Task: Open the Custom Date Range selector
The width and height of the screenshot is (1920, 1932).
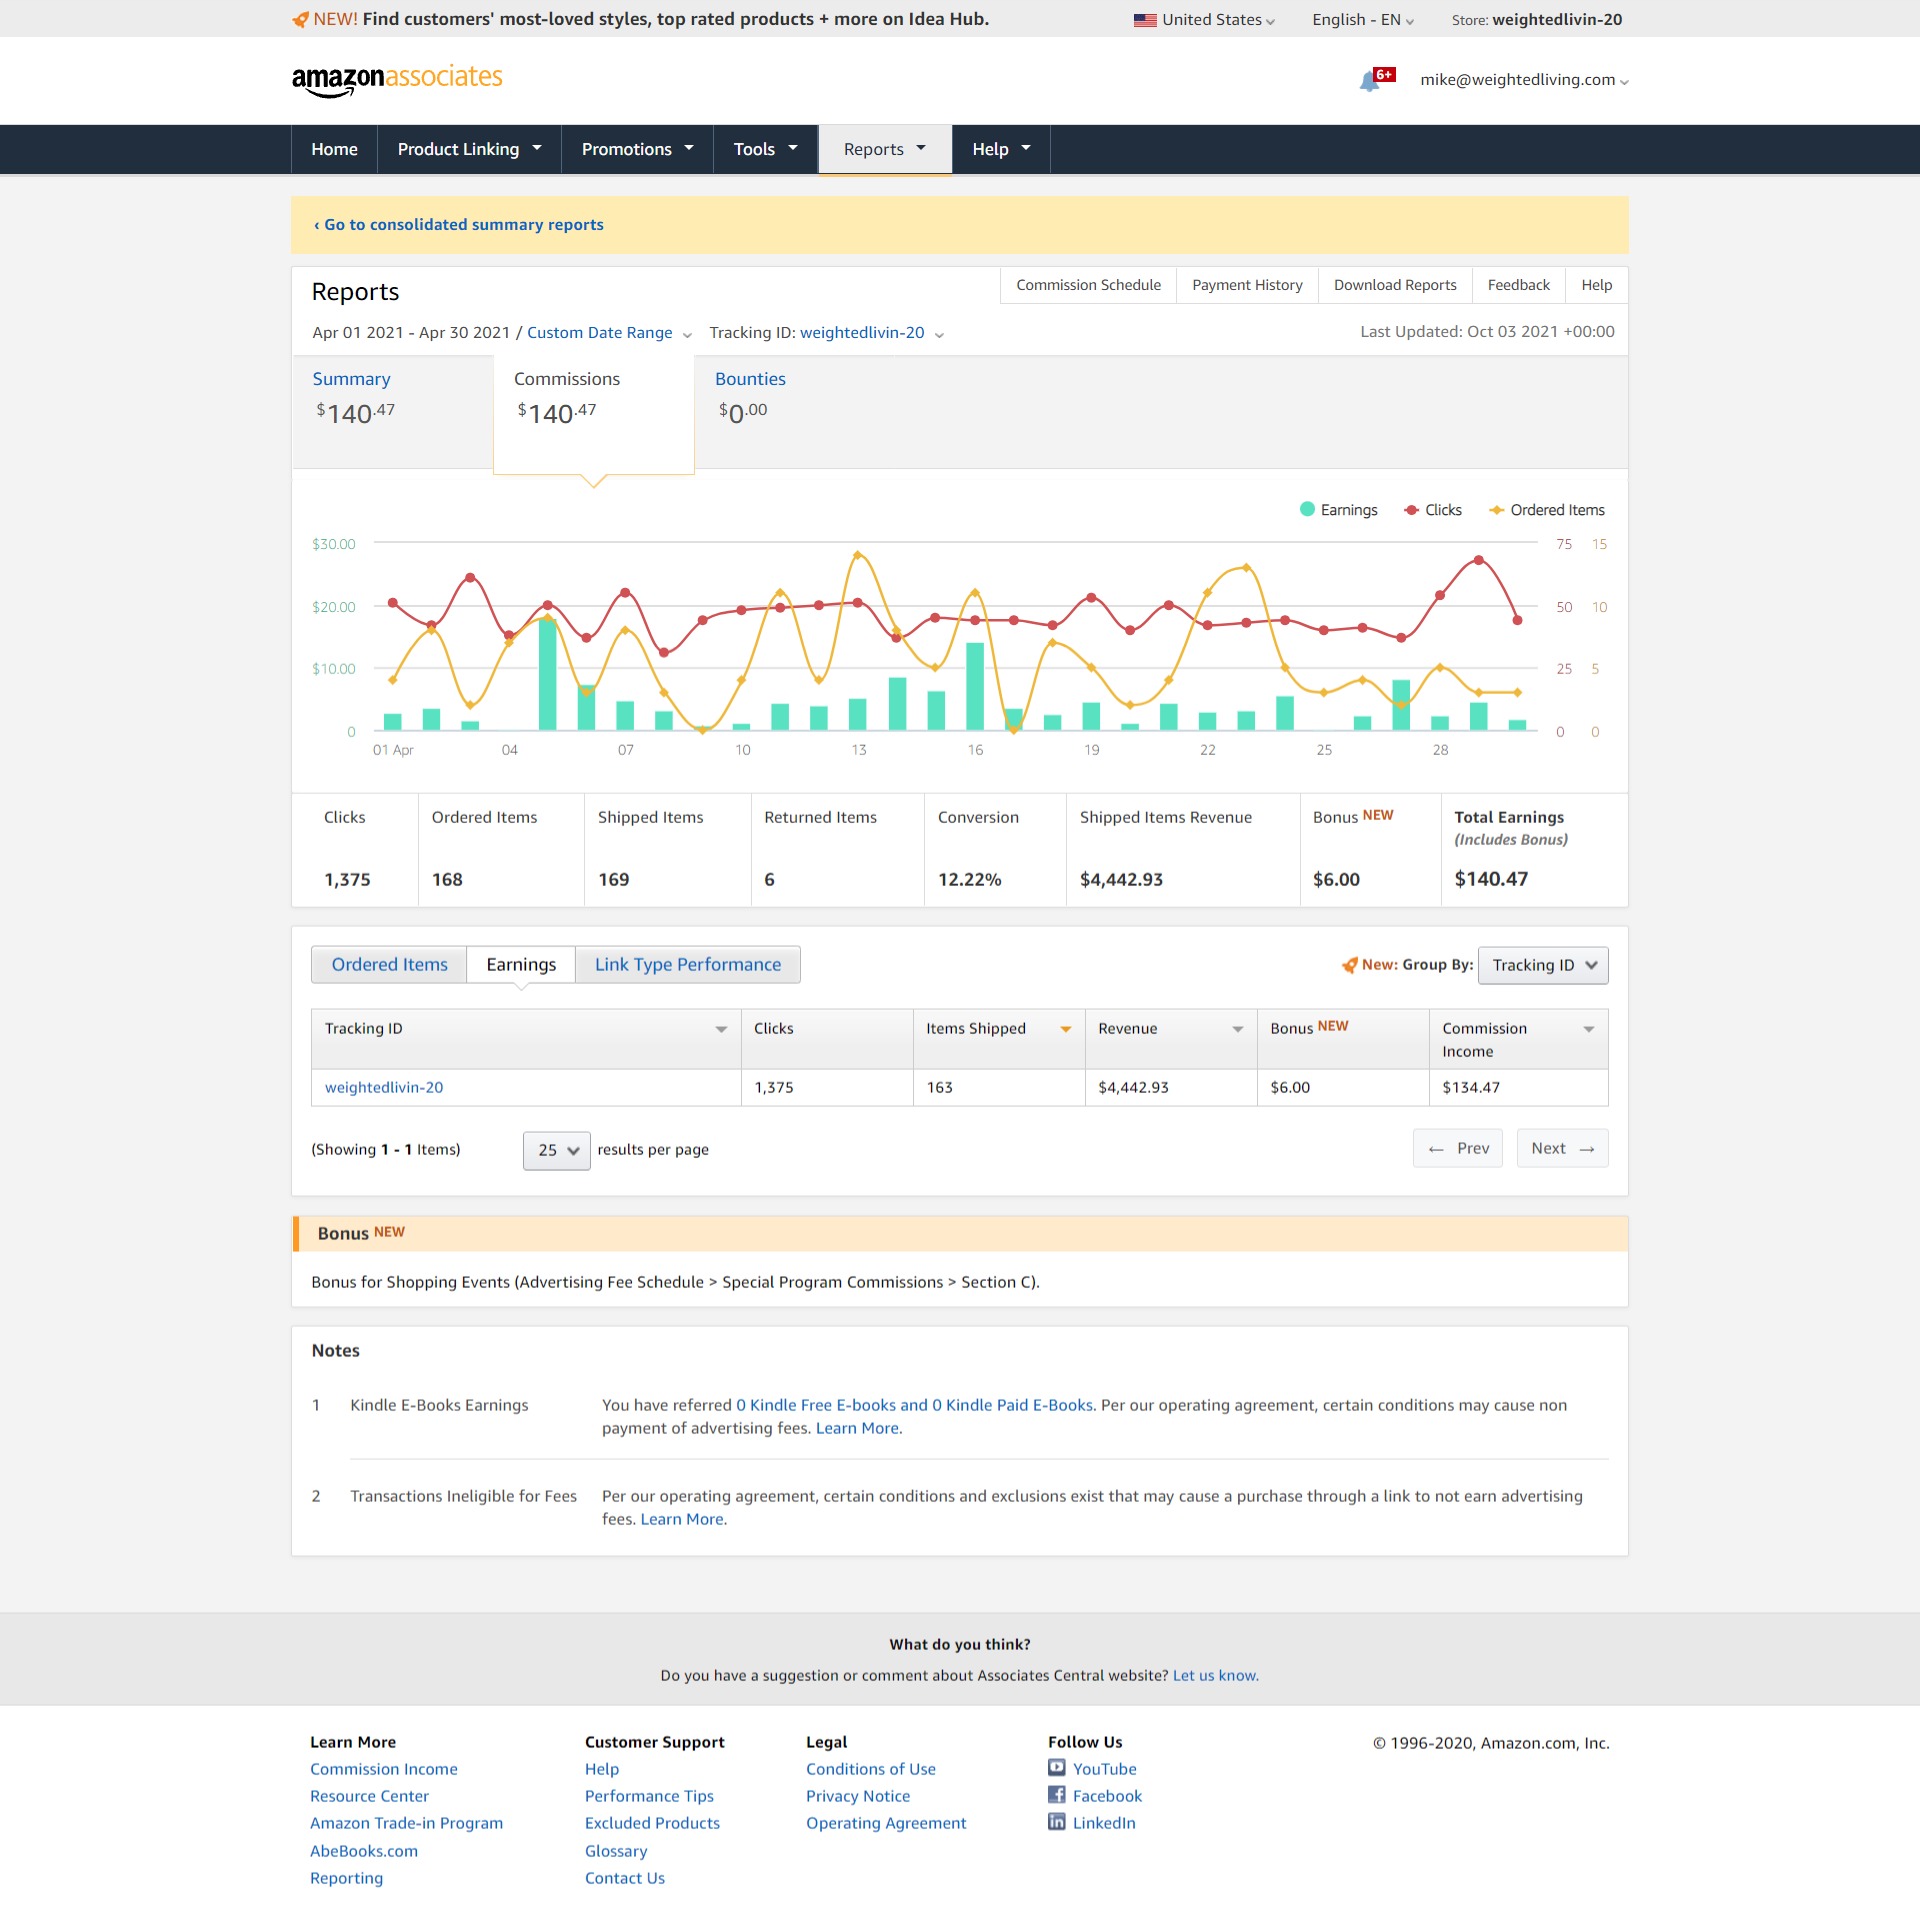Action: 609,333
